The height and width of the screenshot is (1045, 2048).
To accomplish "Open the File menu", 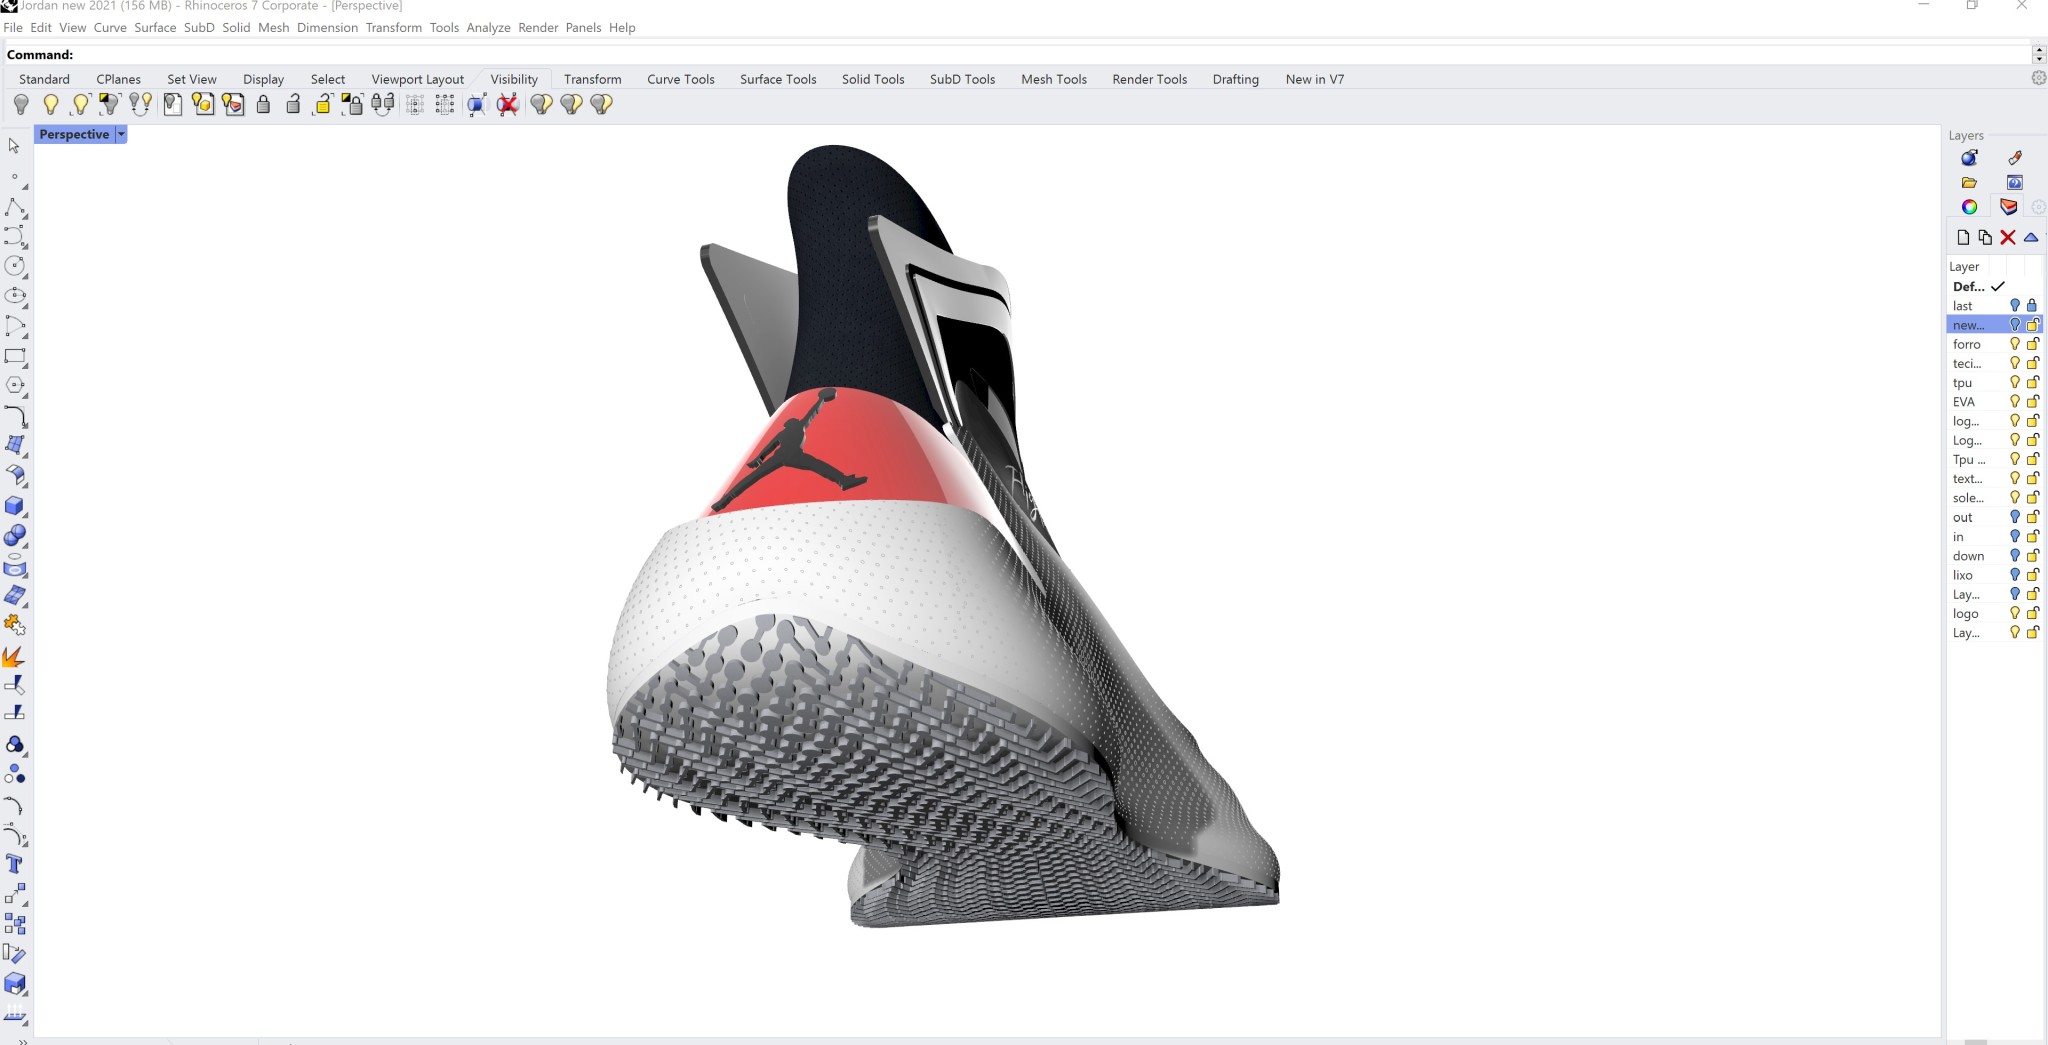I will 13,27.
